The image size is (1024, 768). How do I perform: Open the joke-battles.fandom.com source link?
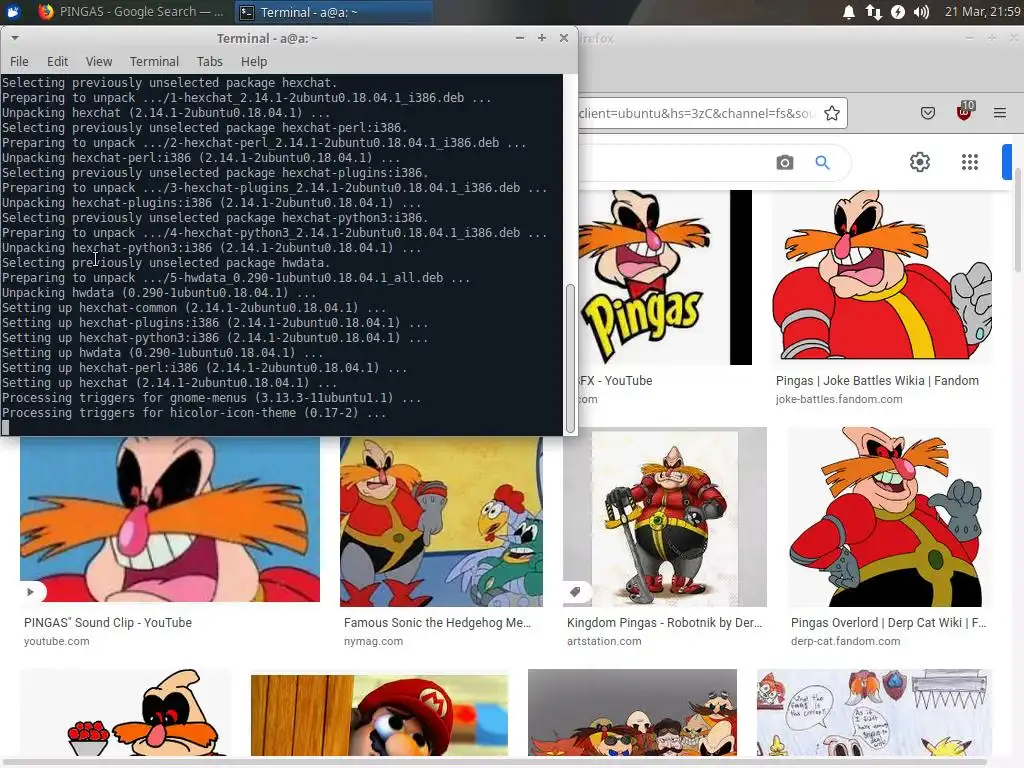coord(839,399)
